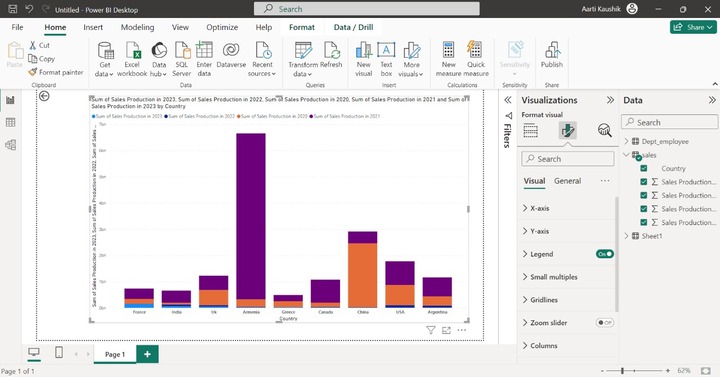Switch to Report view in left sidebar

[11, 100]
